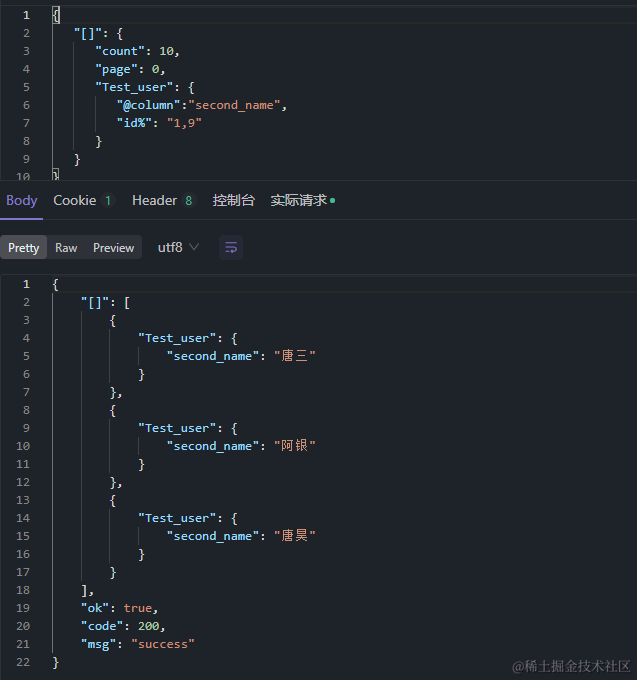This screenshot has height=680, width=637.
Task: Click the value "唐昊" in response
Action: [295, 536]
